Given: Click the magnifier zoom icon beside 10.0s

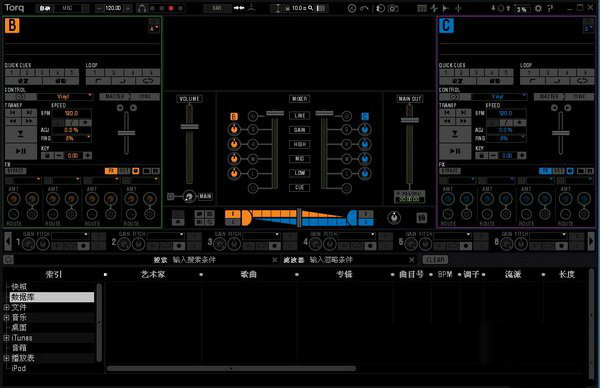Looking at the screenshot, I should point(311,8).
